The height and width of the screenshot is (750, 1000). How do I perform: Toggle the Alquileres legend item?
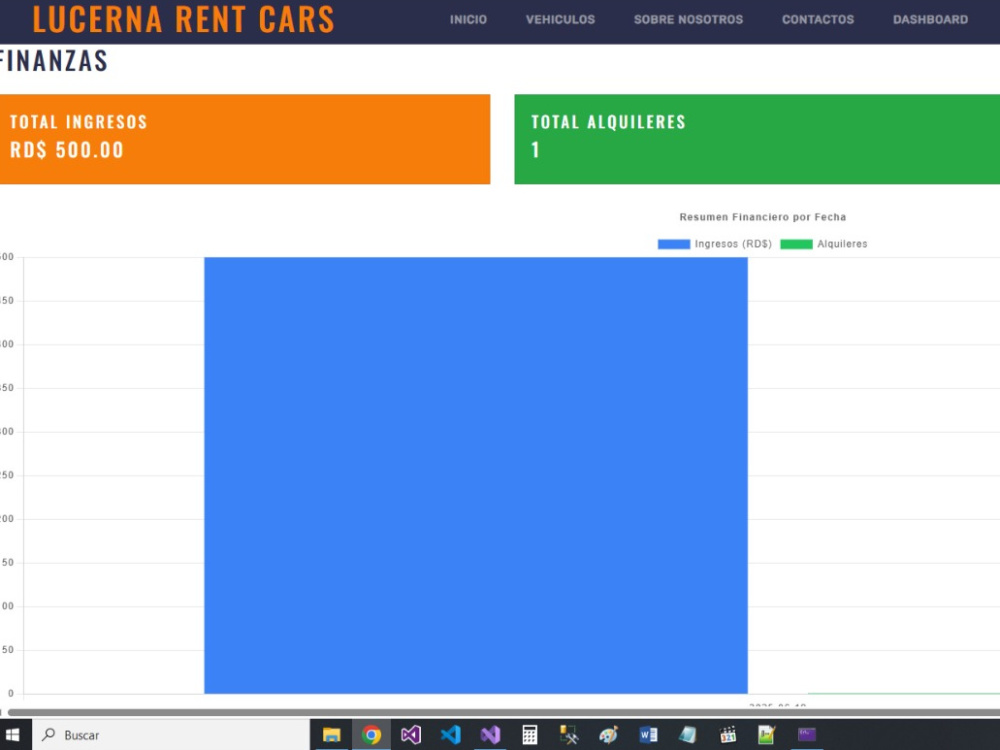pyautogui.click(x=823, y=244)
